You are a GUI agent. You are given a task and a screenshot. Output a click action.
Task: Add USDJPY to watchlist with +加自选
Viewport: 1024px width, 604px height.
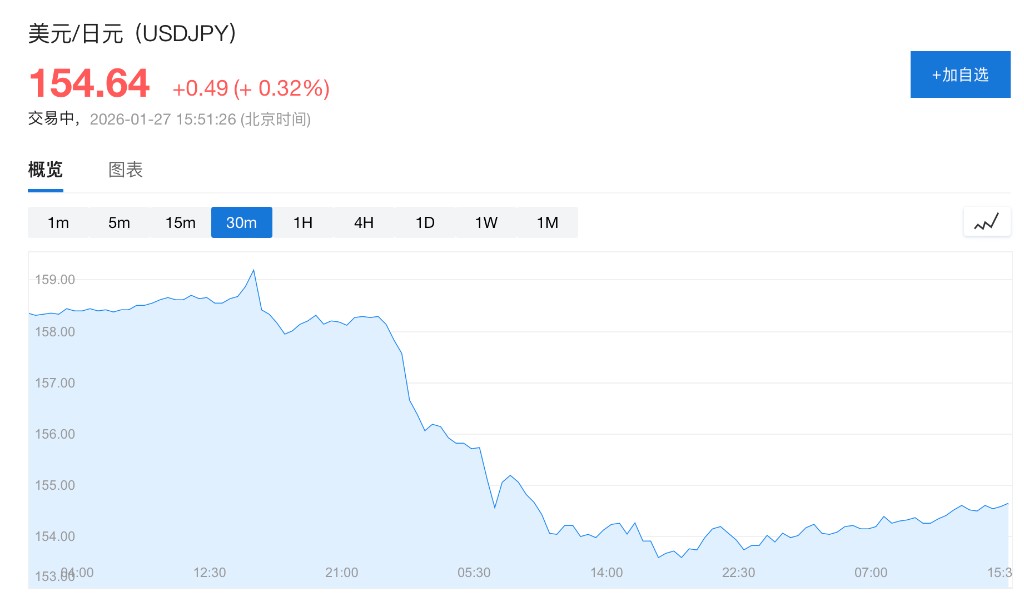coord(960,74)
